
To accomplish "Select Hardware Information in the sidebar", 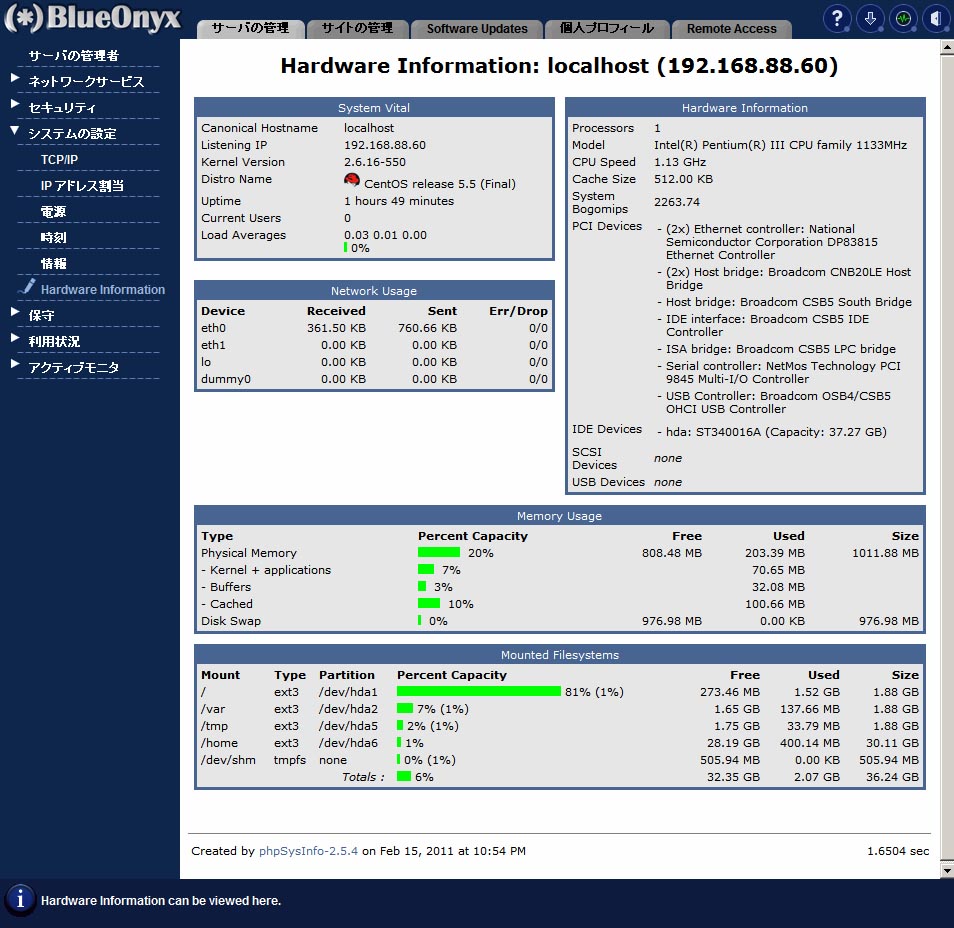I will (103, 290).
